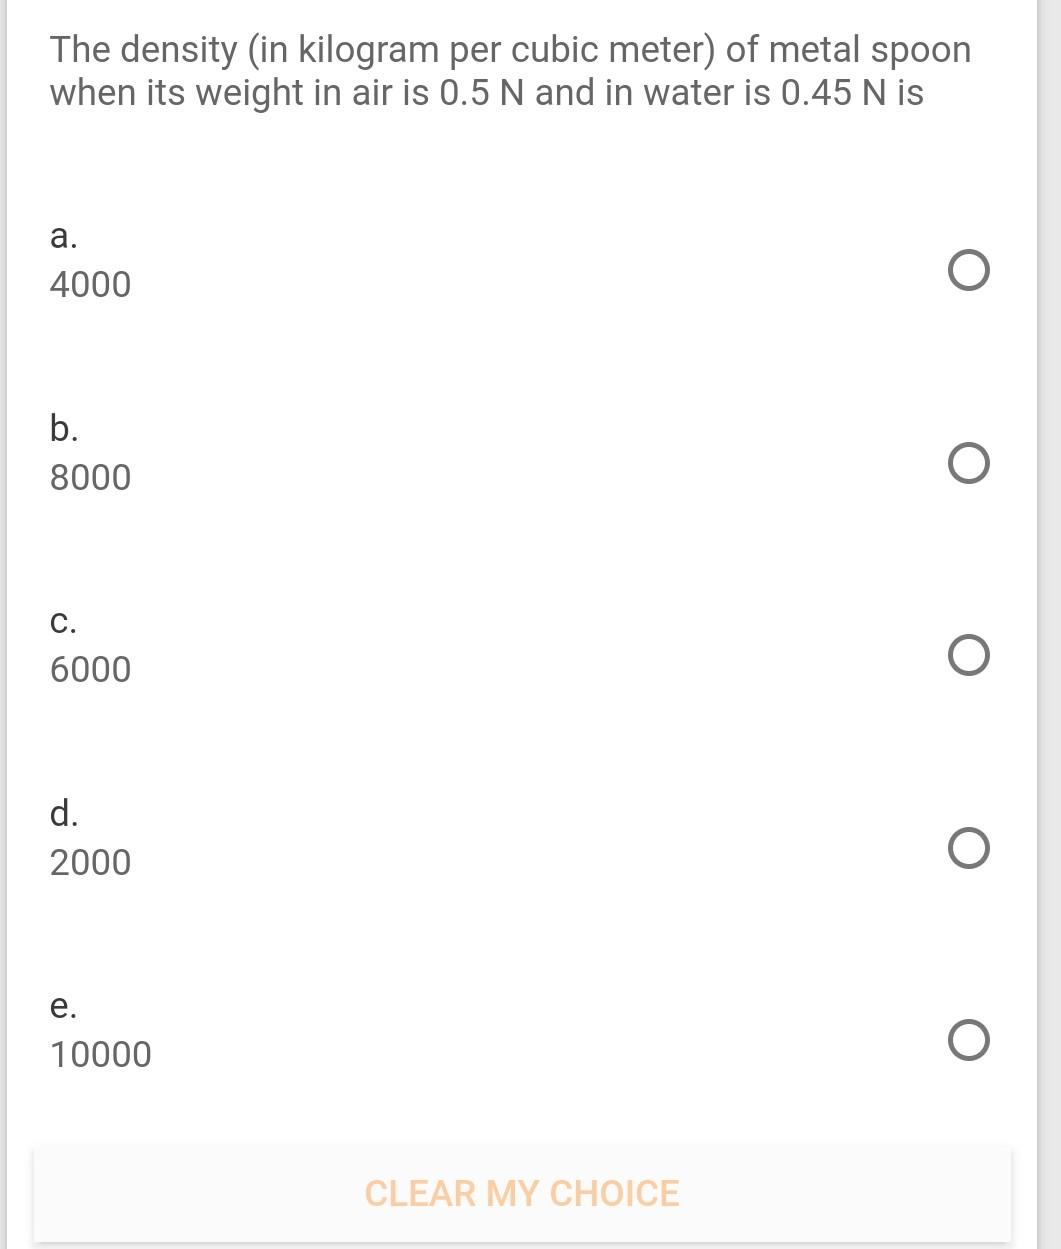Click the option label letter d
The height and width of the screenshot is (1249, 1061).
[63, 815]
